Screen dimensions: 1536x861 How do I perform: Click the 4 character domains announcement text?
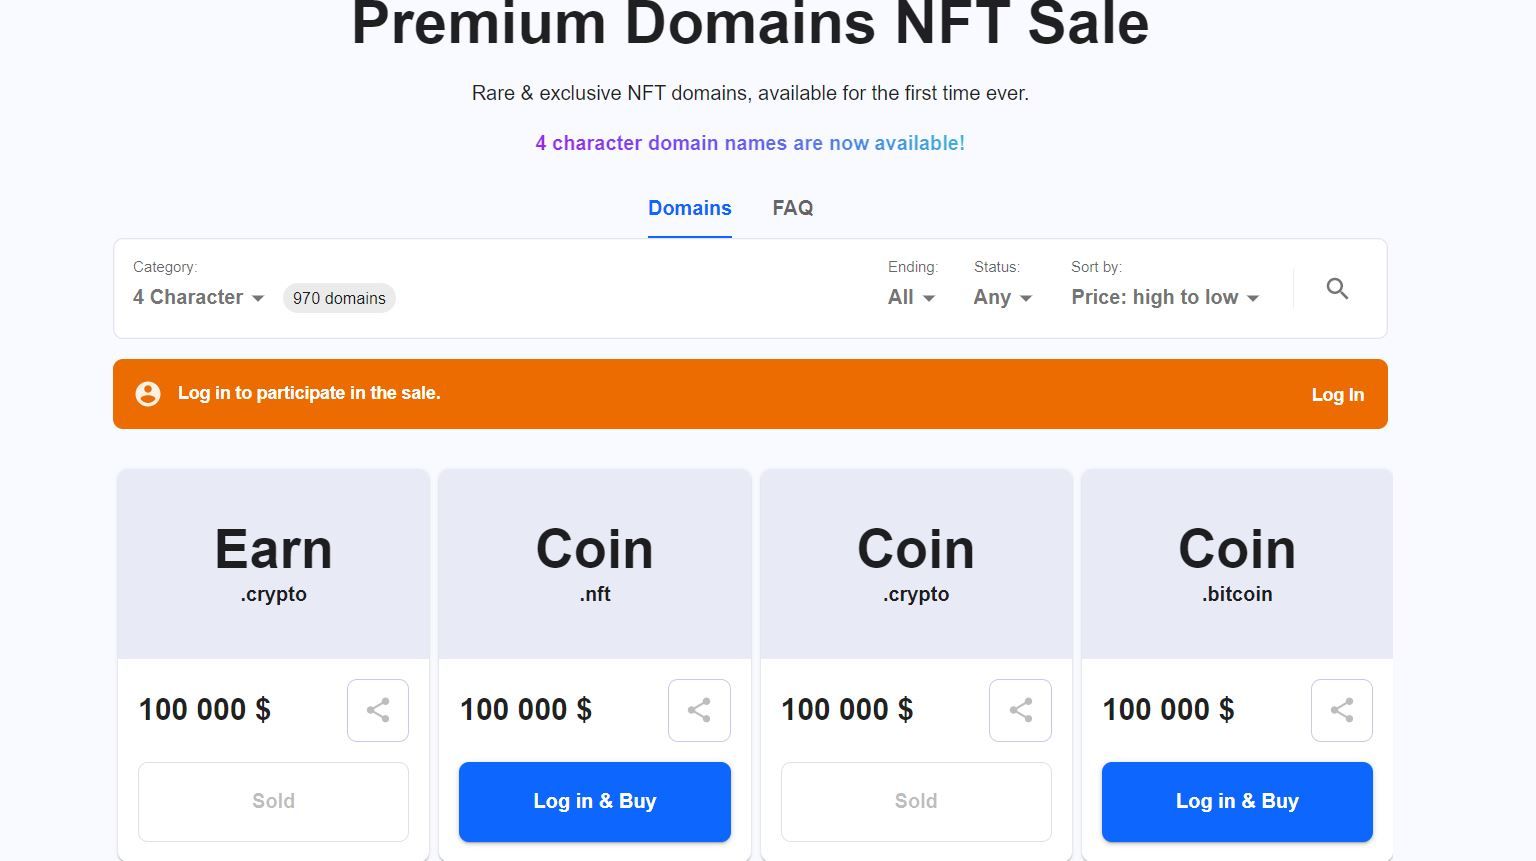[x=750, y=143]
